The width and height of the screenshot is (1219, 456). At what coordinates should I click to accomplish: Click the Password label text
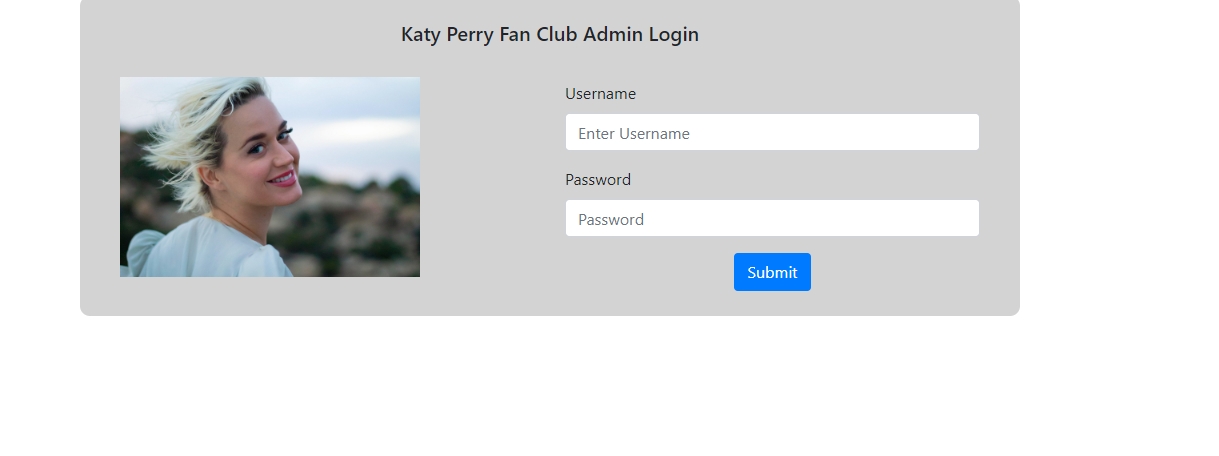[x=598, y=180]
